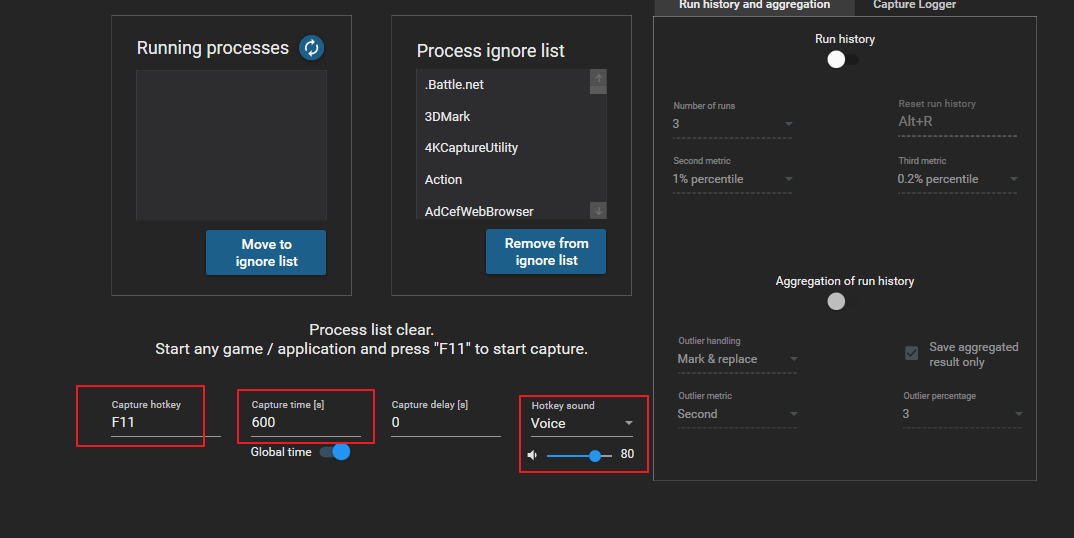Click the ignore list scroll down arrow
The width and height of the screenshot is (1074, 538).
[x=598, y=210]
